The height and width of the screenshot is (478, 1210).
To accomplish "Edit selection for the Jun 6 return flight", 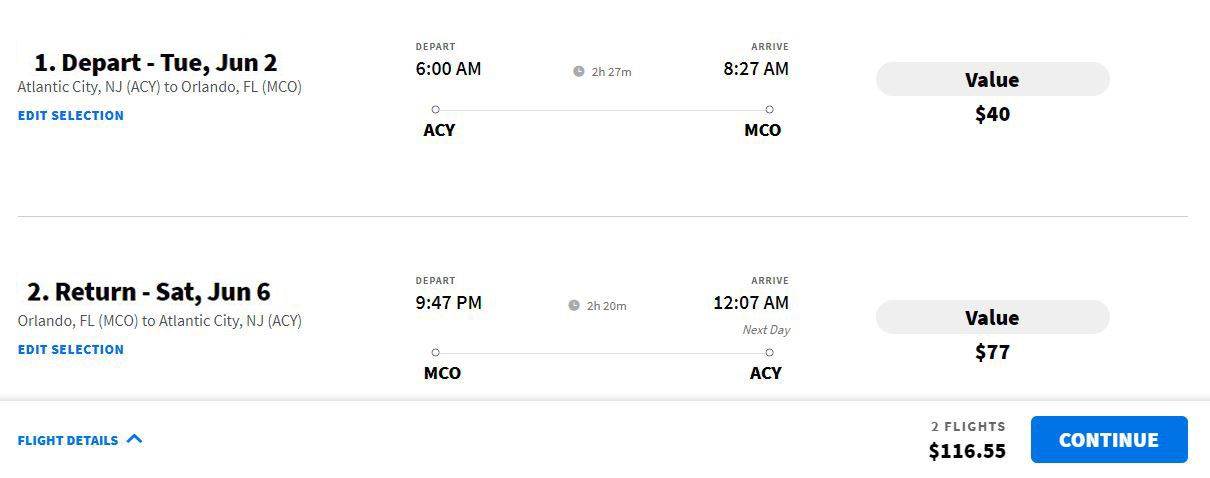I will pyautogui.click(x=71, y=349).
